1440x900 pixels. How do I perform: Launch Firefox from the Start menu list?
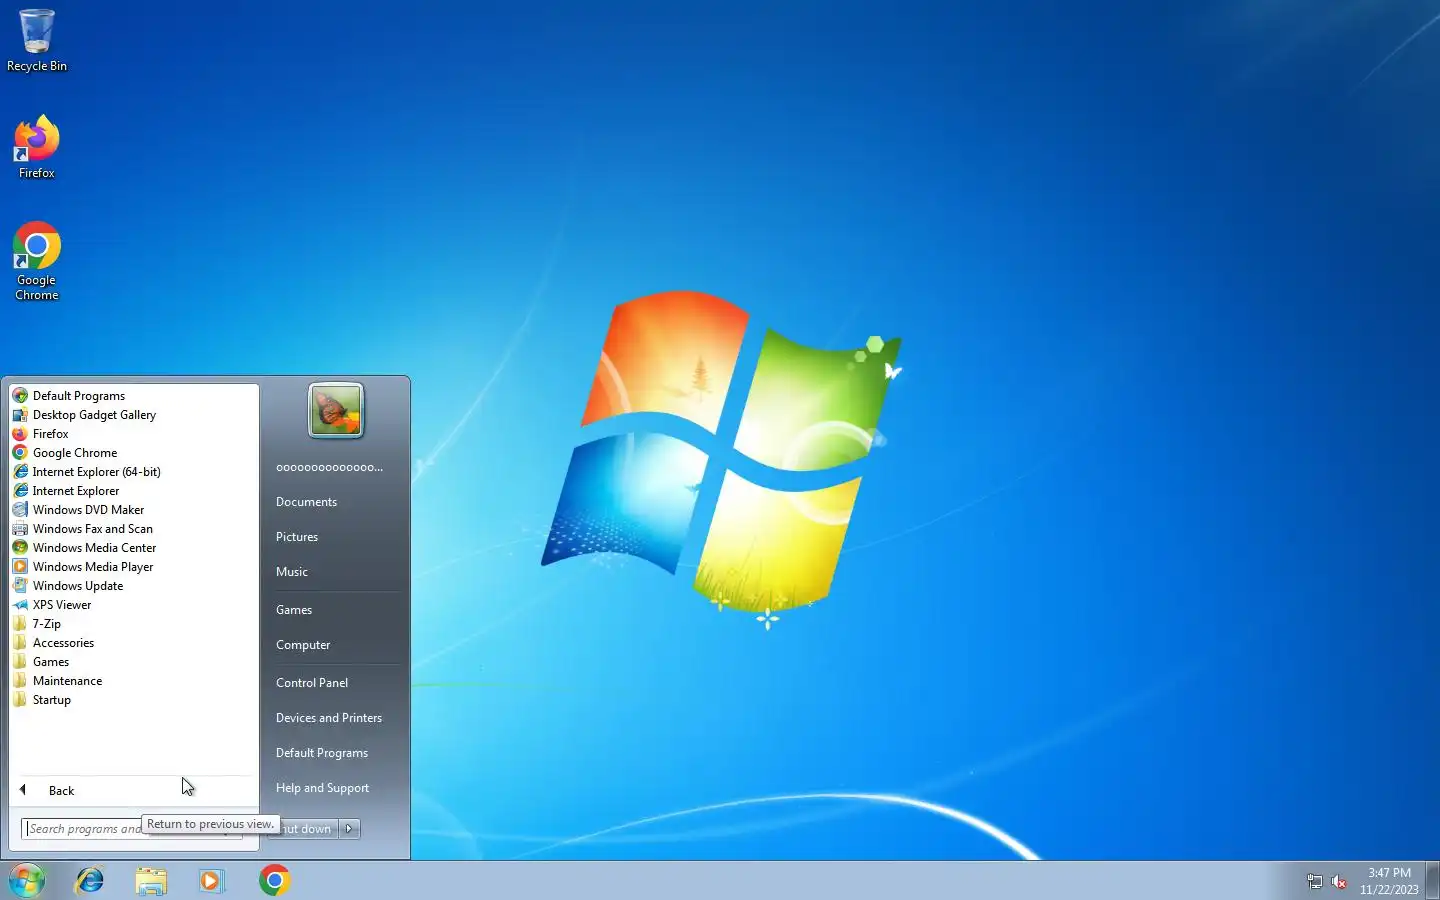pos(134,434)
